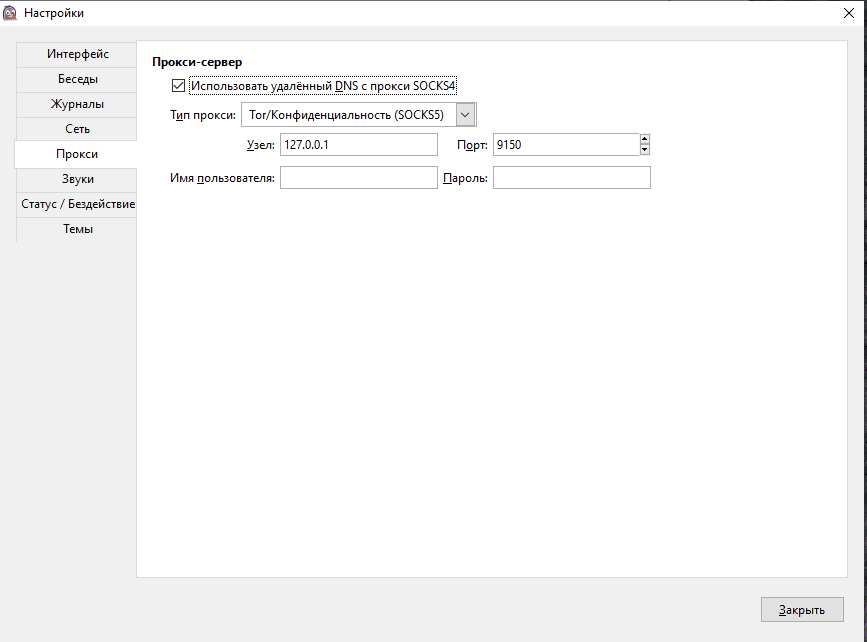Screen dimensions: 867x642
Task: Click the Тип прокси label
Action: [x=203, y=115]
